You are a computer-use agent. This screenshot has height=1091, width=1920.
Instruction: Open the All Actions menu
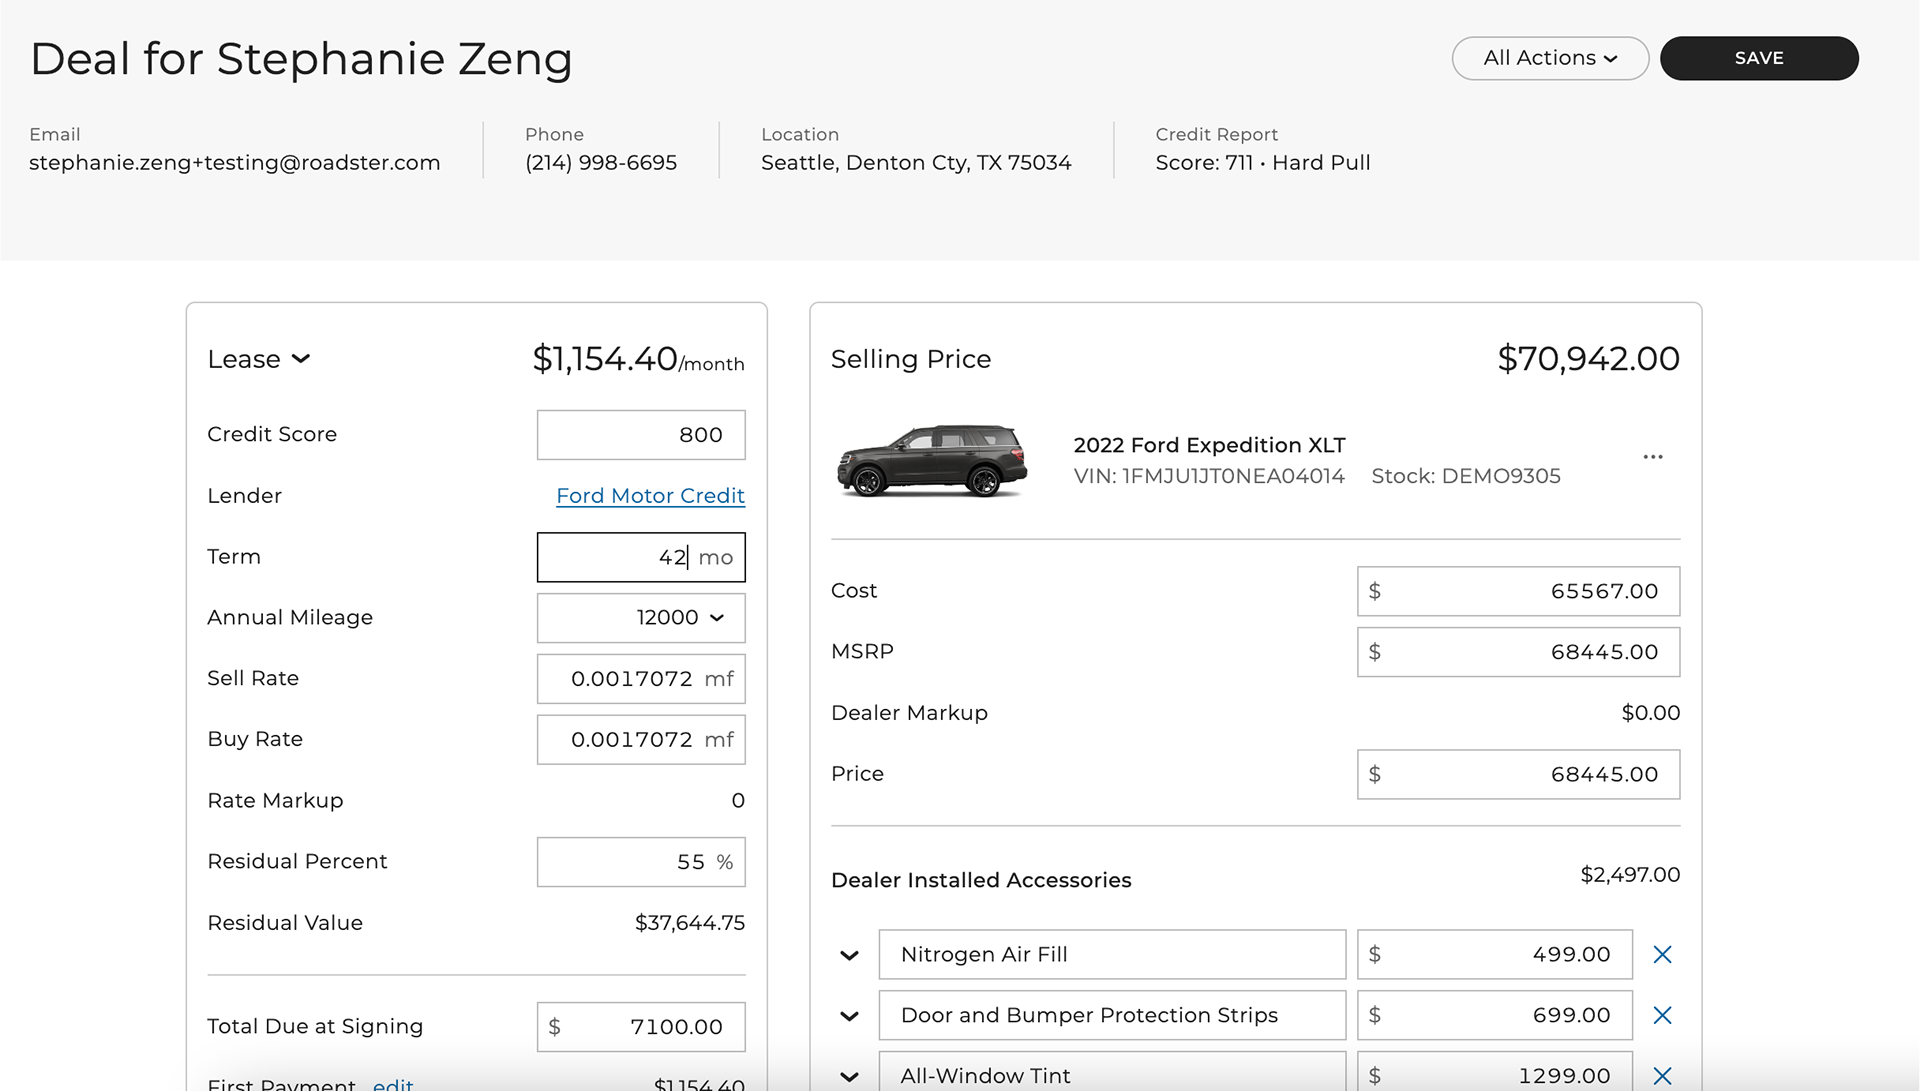pos(1549,58)
